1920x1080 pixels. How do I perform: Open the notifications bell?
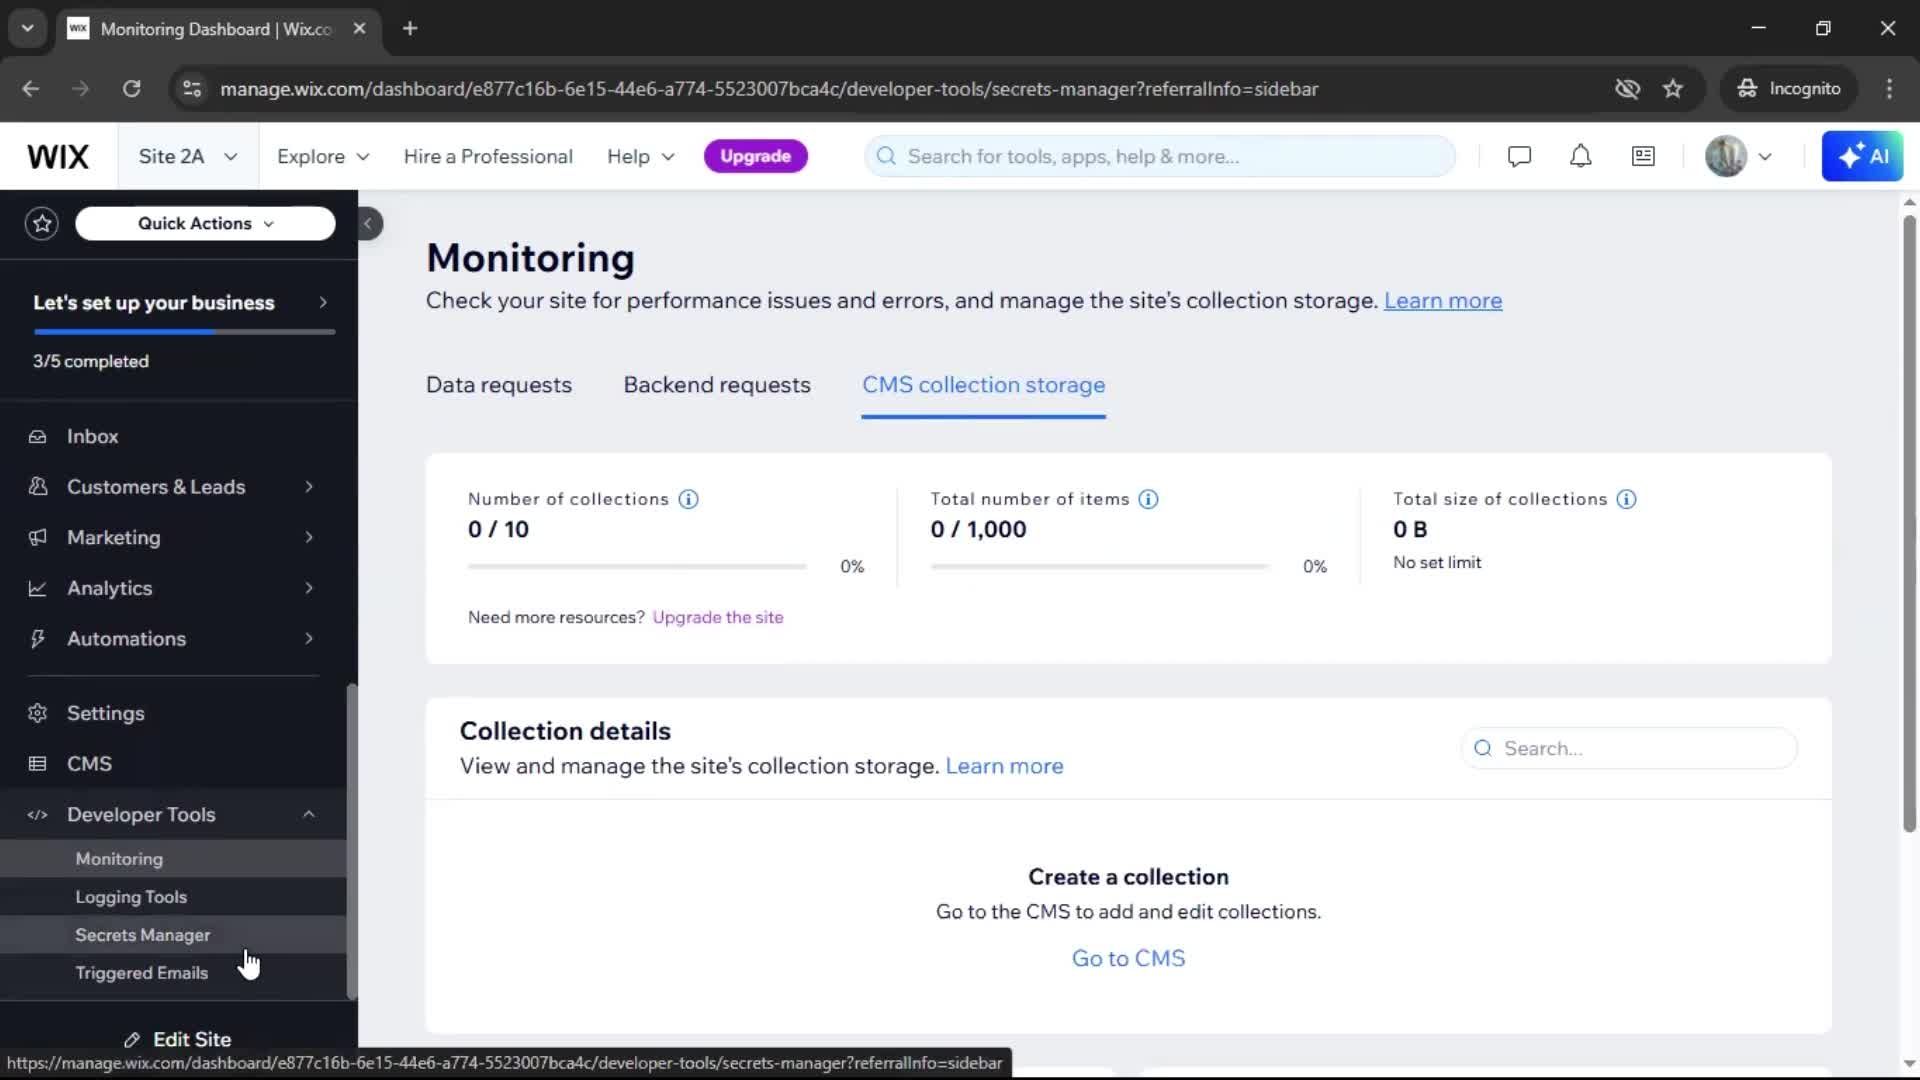tap(1580, 157)
